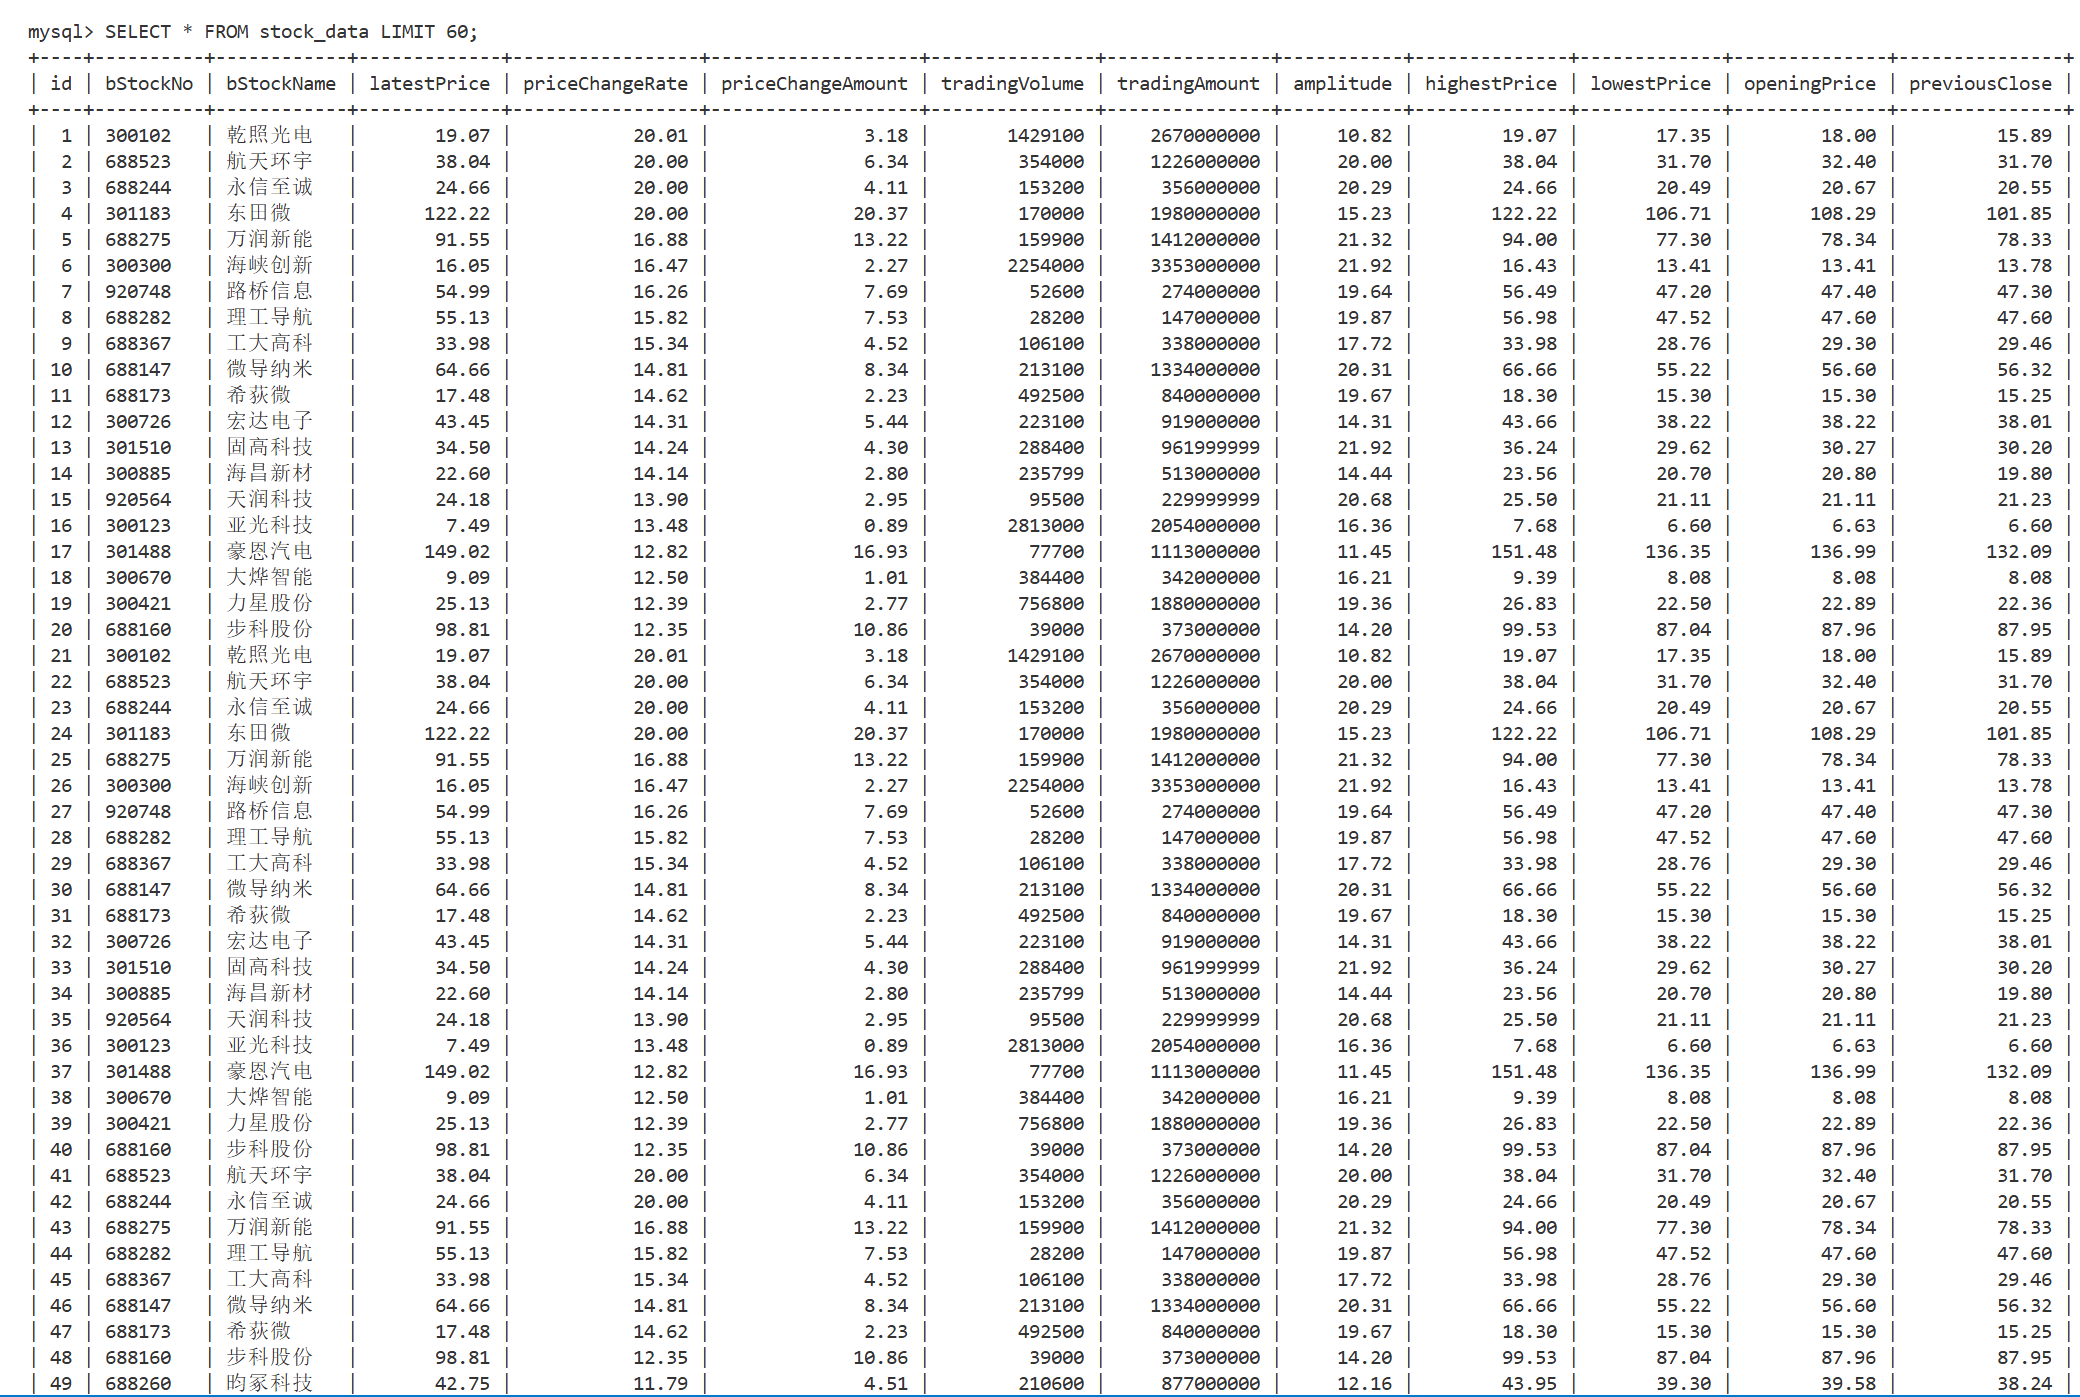This screenshot has width=2080, height=1397.
Task: Click the highestPrice column header
Action: coord(1490,84)
